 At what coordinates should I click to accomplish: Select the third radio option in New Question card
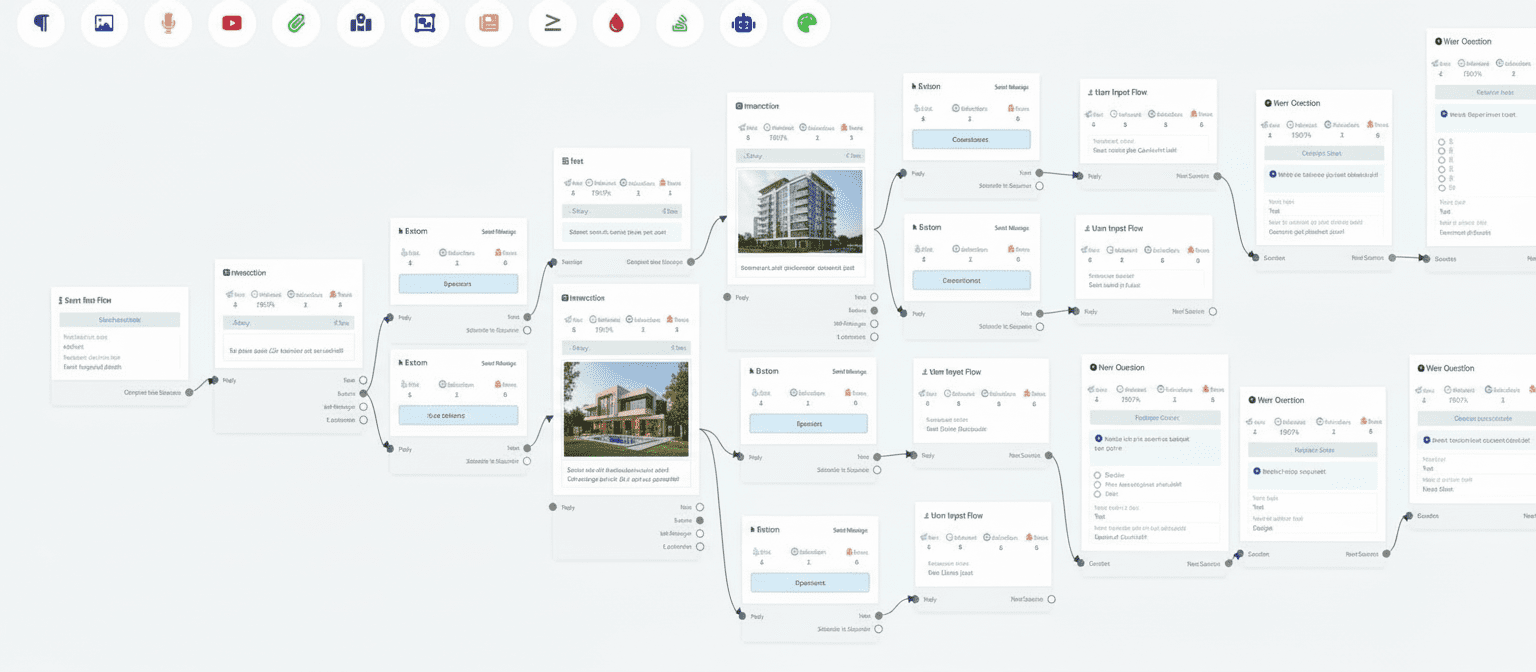[x=1099, y=494]
